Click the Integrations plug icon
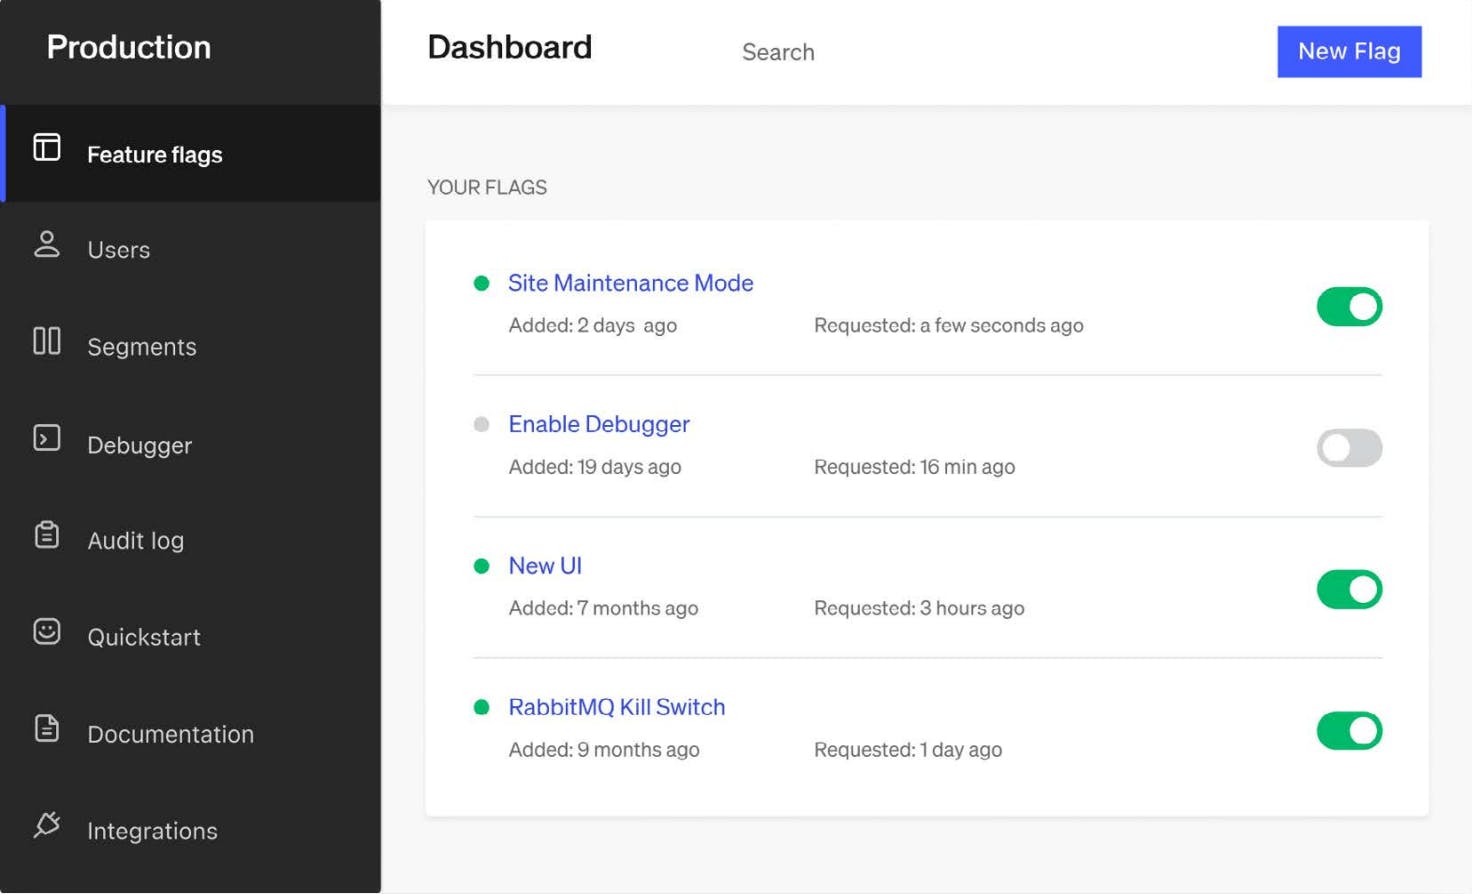The height and width of the screenshot is (894, 1472). click(47, 824)
